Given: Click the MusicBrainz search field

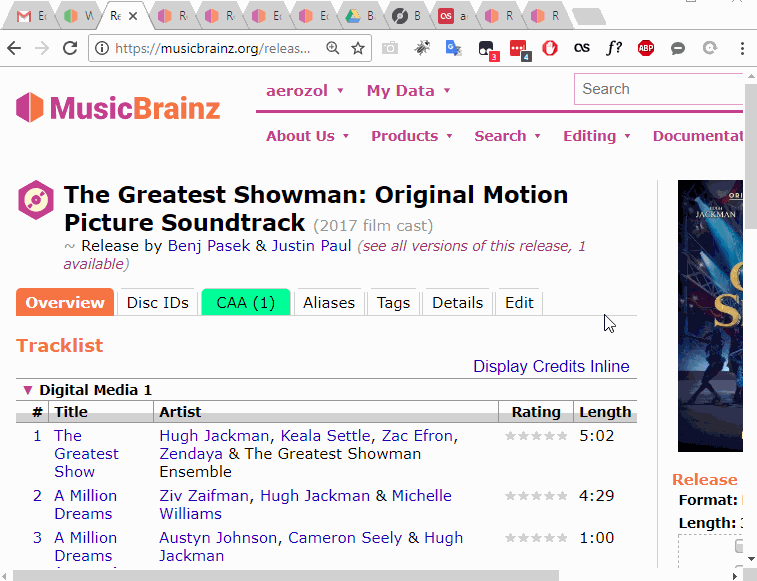Looking at the screenshot, I should [x=659, y=89].
